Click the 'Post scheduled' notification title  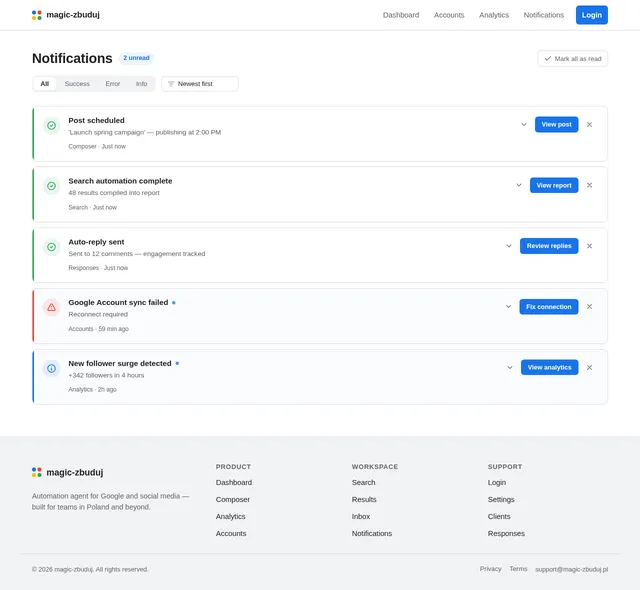click(96, 121)
